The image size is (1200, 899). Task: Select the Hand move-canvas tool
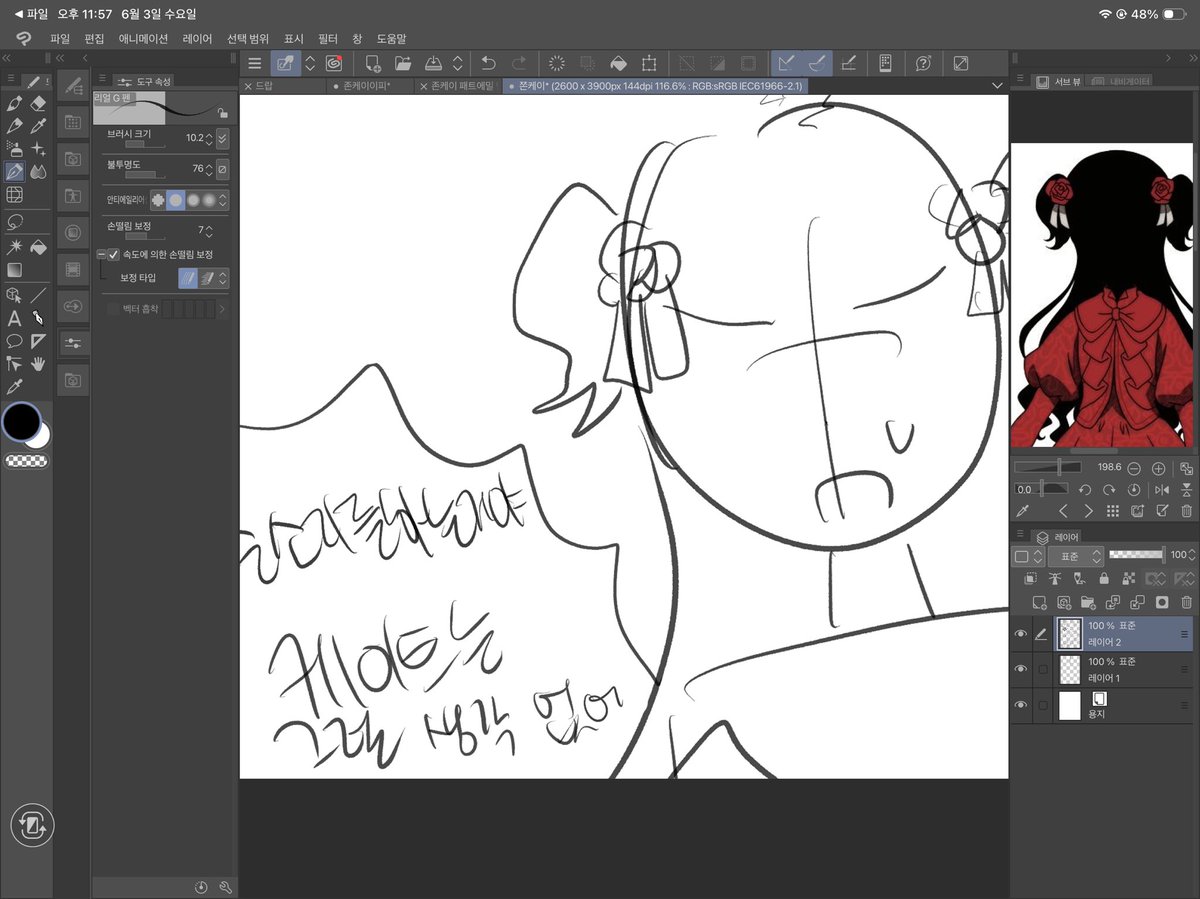[38, 364]
